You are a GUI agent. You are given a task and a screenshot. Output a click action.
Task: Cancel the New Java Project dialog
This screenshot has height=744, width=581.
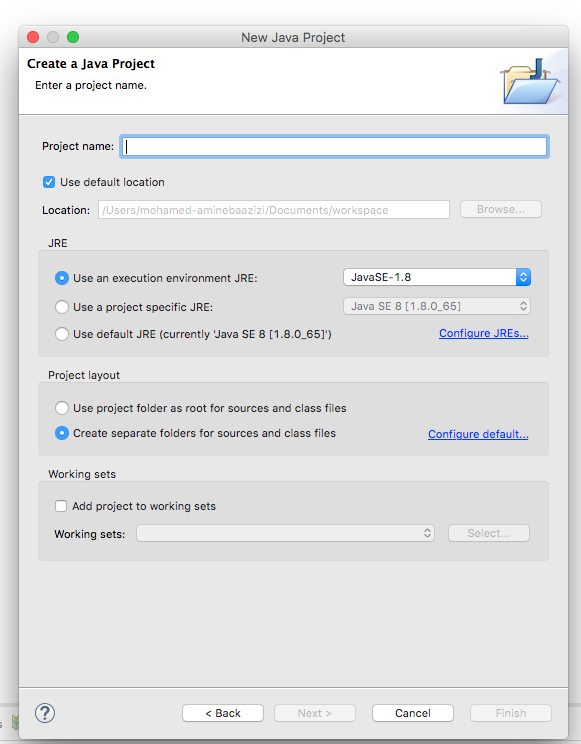point(412,713)
